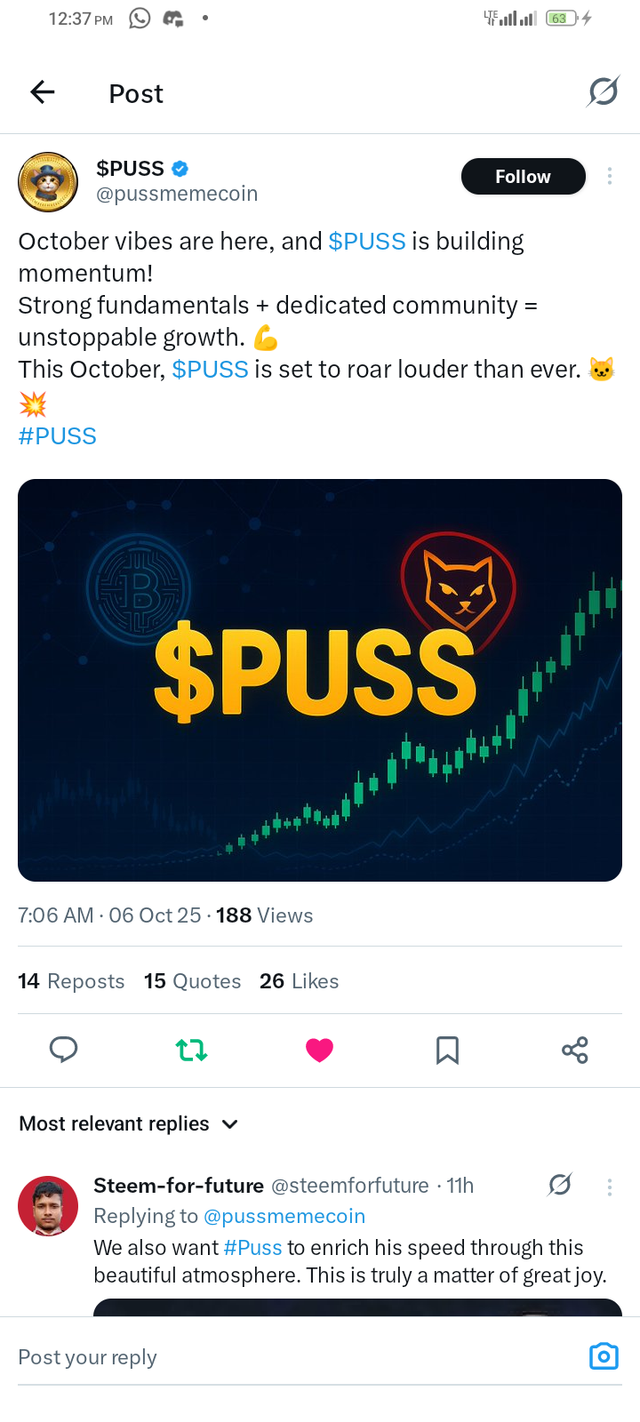This screenshot has width=640, height=1422.
Task: Open the $PUSS chart image
Action: 320,680
